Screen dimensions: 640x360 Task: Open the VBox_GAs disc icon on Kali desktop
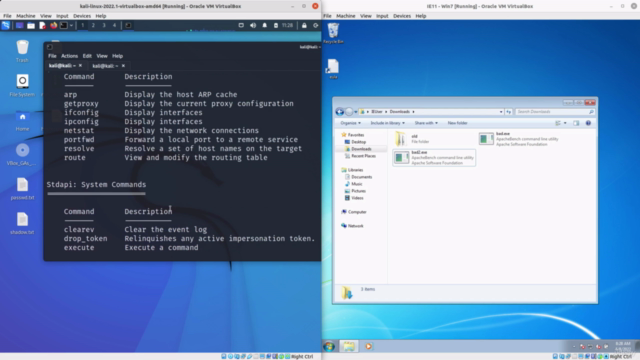click(22, 154)
